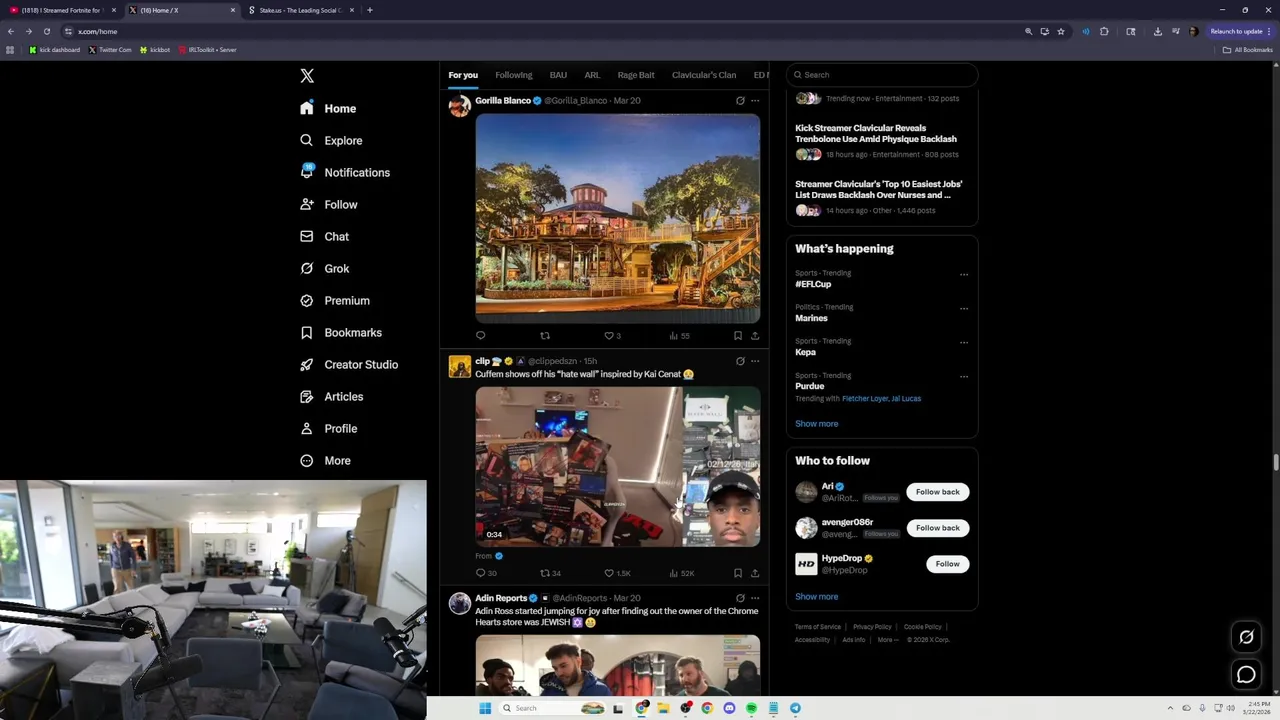Open Bookmarks in the sidebar

pos(340,332)
